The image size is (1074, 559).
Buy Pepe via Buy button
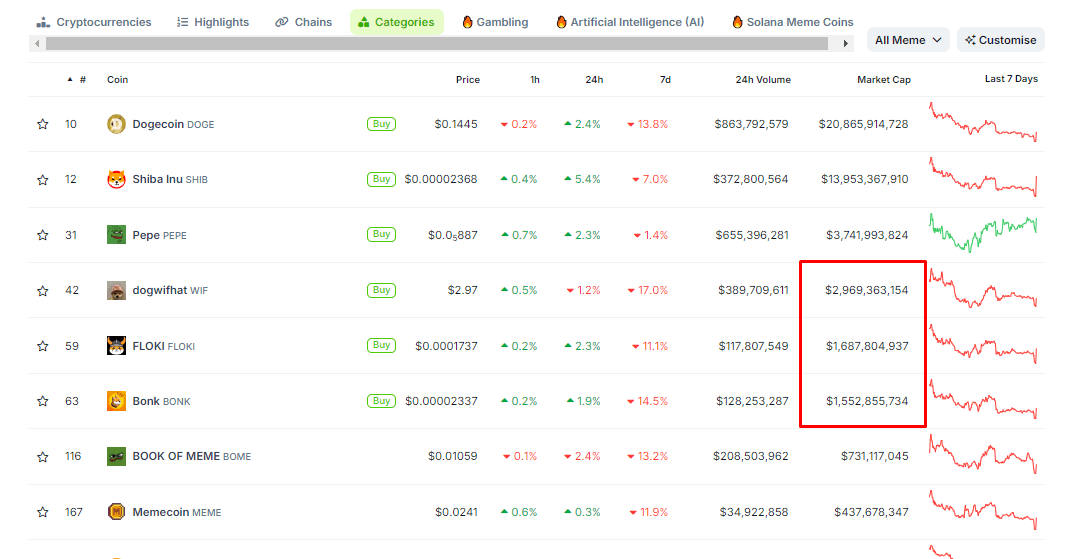pyautogui.click(x=382, y=234)
